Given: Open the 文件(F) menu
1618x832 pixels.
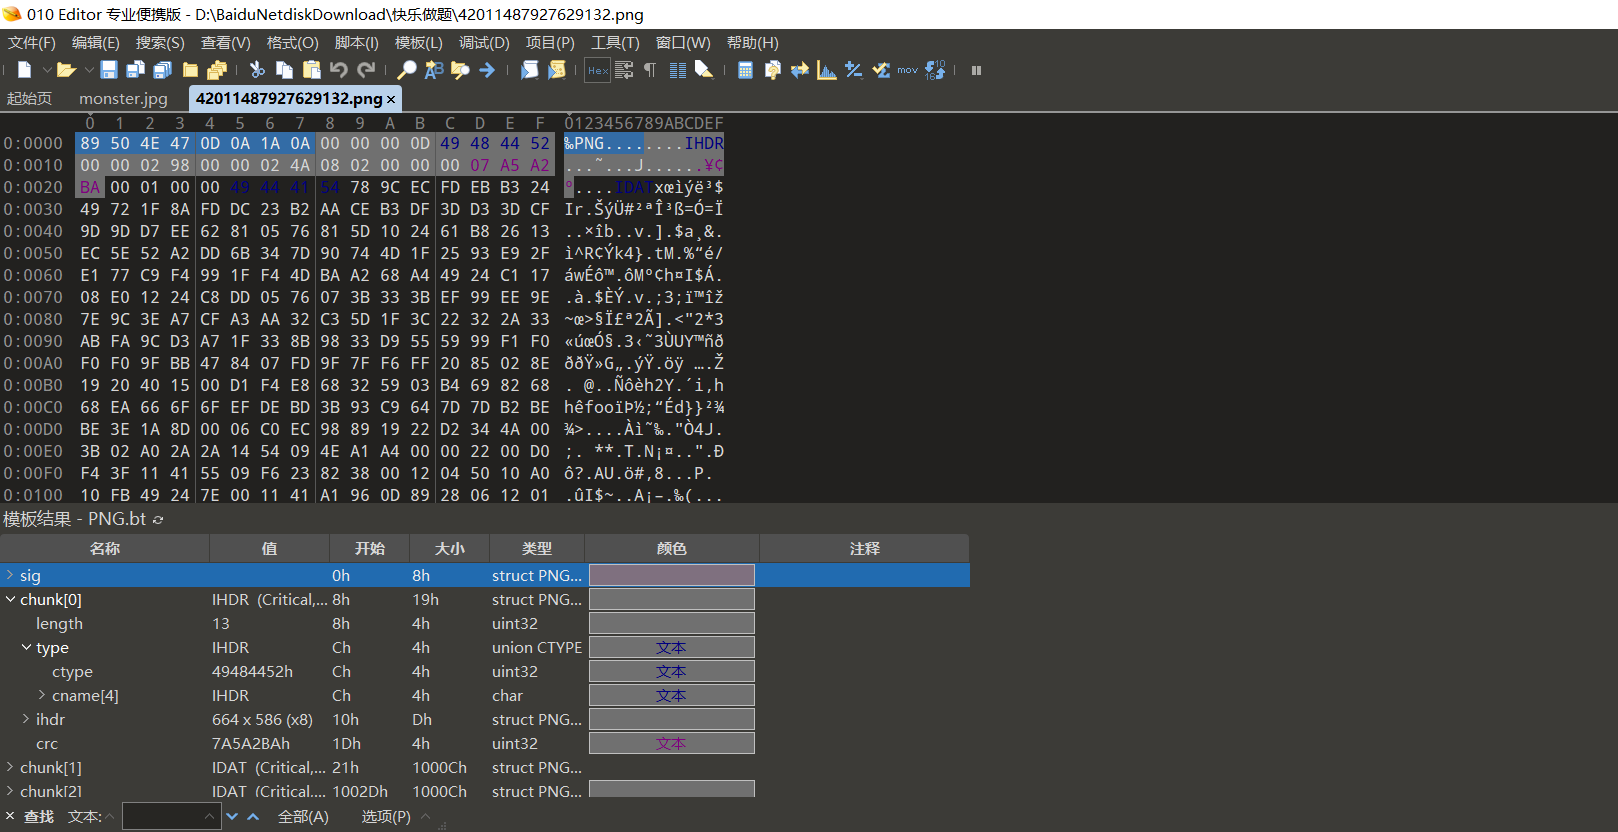Looking at the screenshot, I should point(32,43).
